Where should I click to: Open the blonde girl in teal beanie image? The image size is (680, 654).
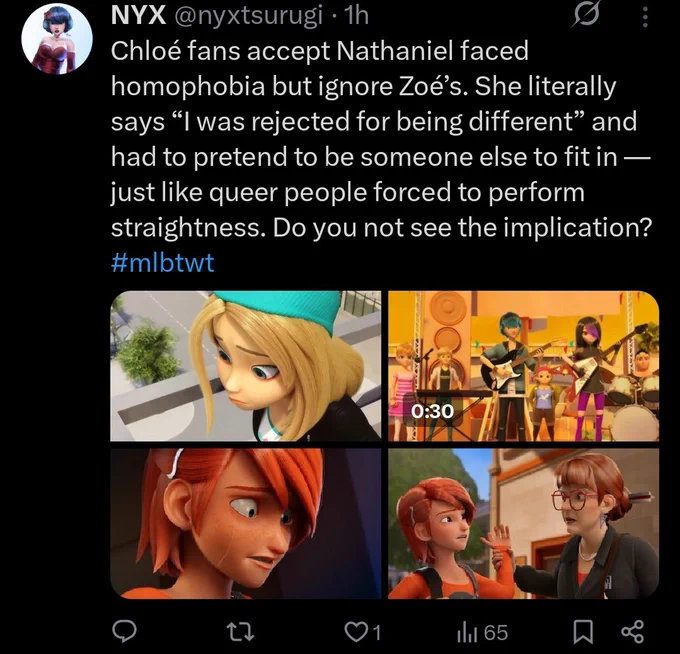(245, 366)
